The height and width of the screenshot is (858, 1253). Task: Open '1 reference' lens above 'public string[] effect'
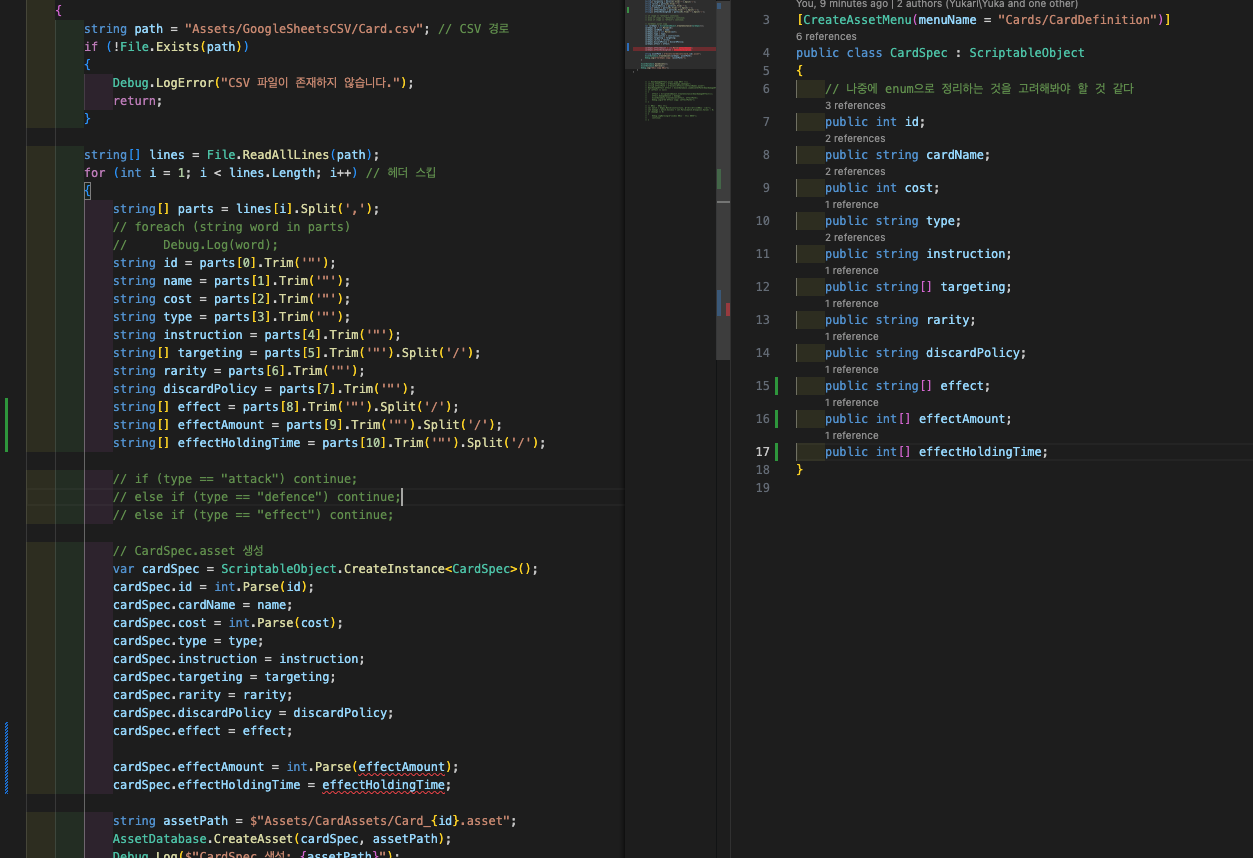[852, 369]
